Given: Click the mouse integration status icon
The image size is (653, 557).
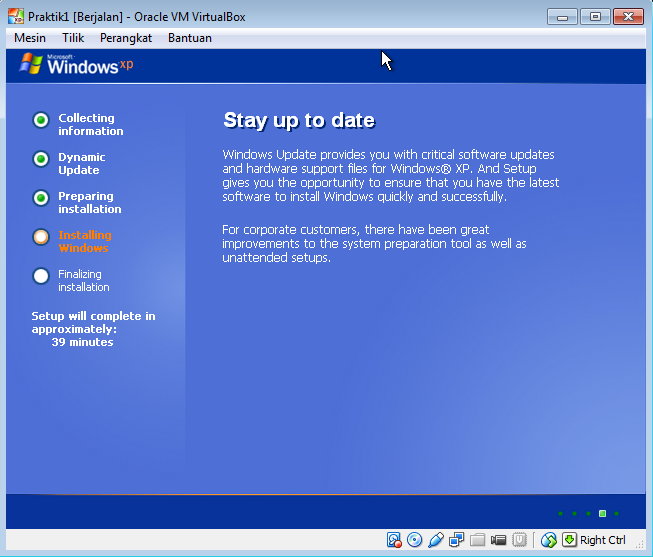Looking at the screenshot, I should 548,540.
